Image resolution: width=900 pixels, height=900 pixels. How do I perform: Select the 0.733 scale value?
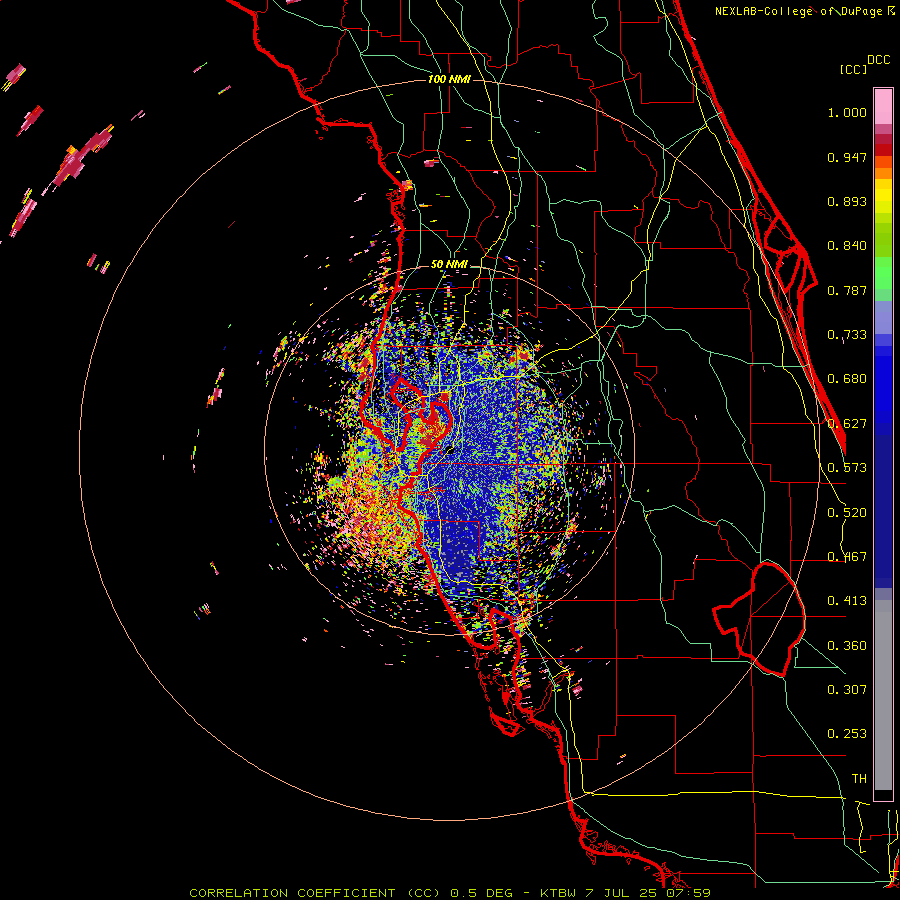pyautogui.click(x=847, y=335)
